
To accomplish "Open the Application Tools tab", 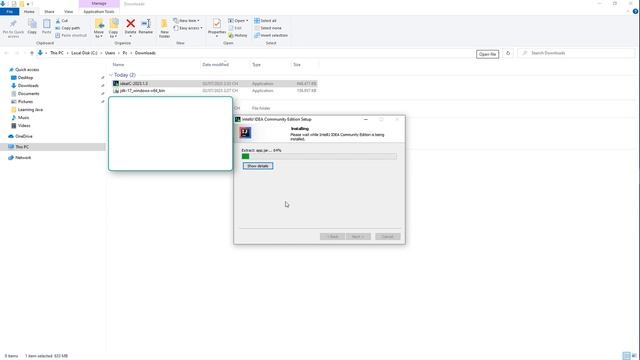I will point(99,11).
